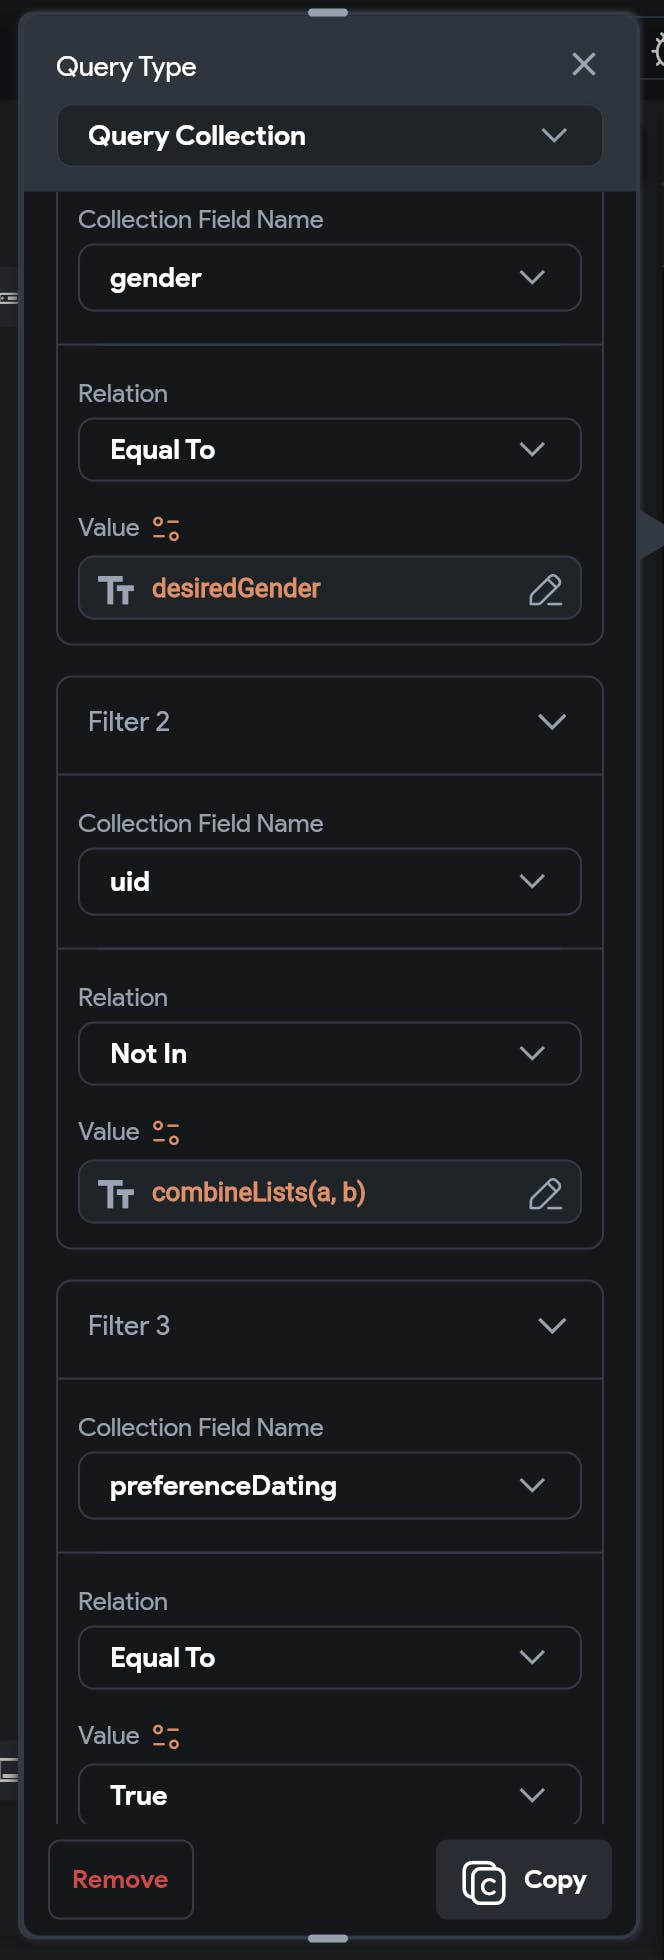Click the variable icon beside the gender filter's Value

(x=166, y=528)
